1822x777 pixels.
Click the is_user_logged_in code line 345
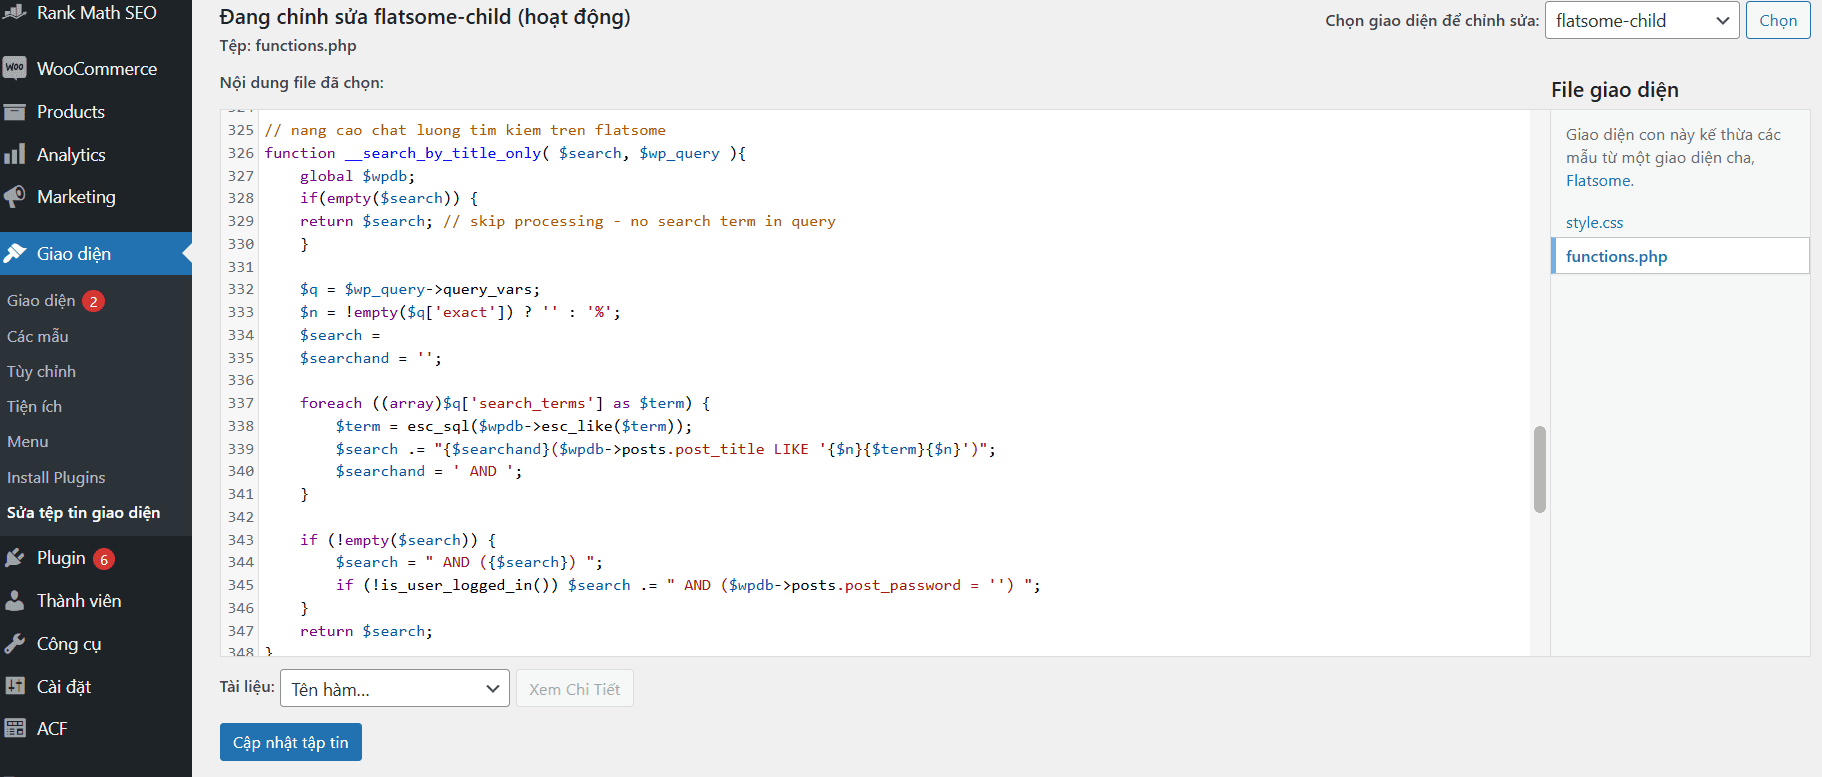click(688, 585)
